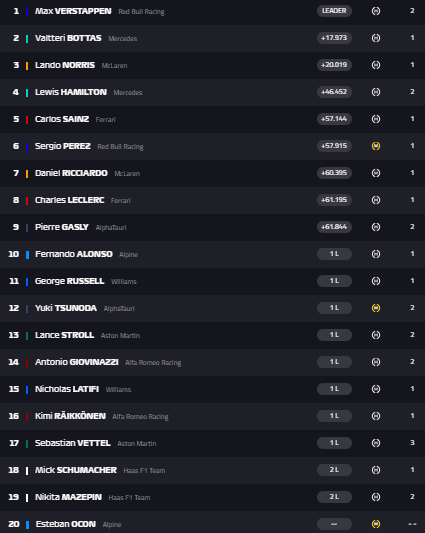Click Verstappen's hard tyre icon

(376, 11)
